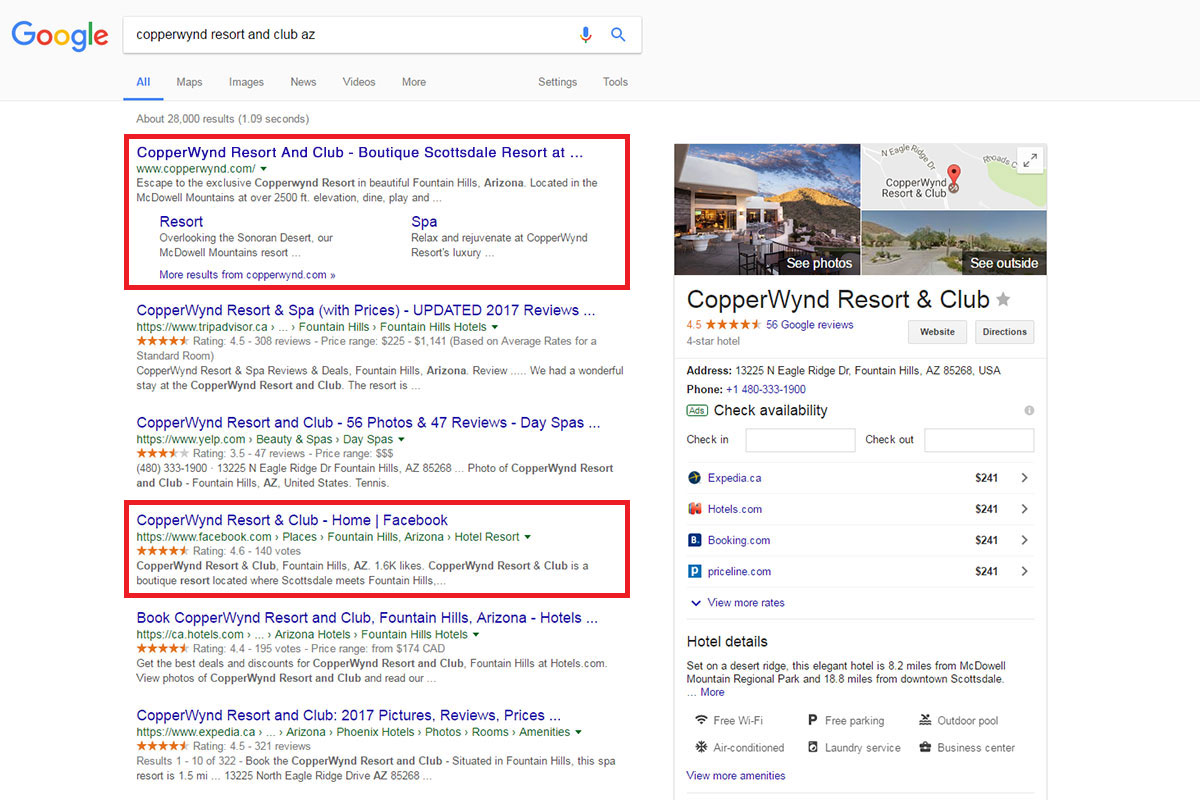1200x800 pixels.
Task: Open the Expedia 2017 Pictures result
Action: pos(348,715)
